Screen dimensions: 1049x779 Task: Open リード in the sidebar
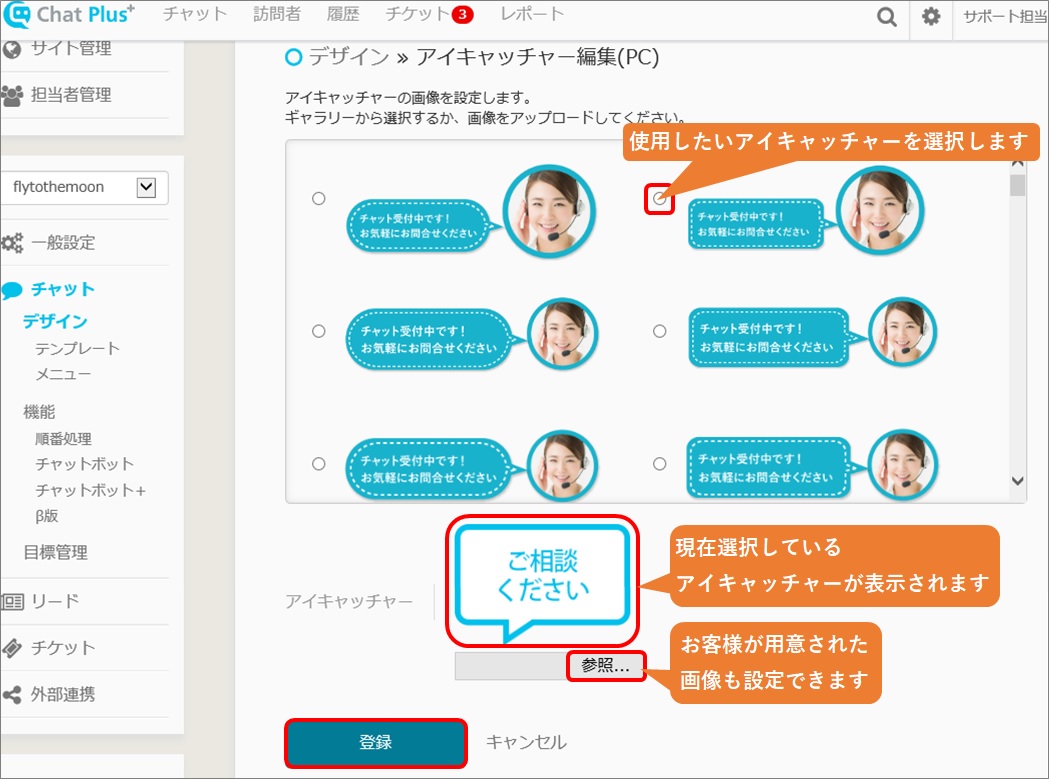coord(56,601)
